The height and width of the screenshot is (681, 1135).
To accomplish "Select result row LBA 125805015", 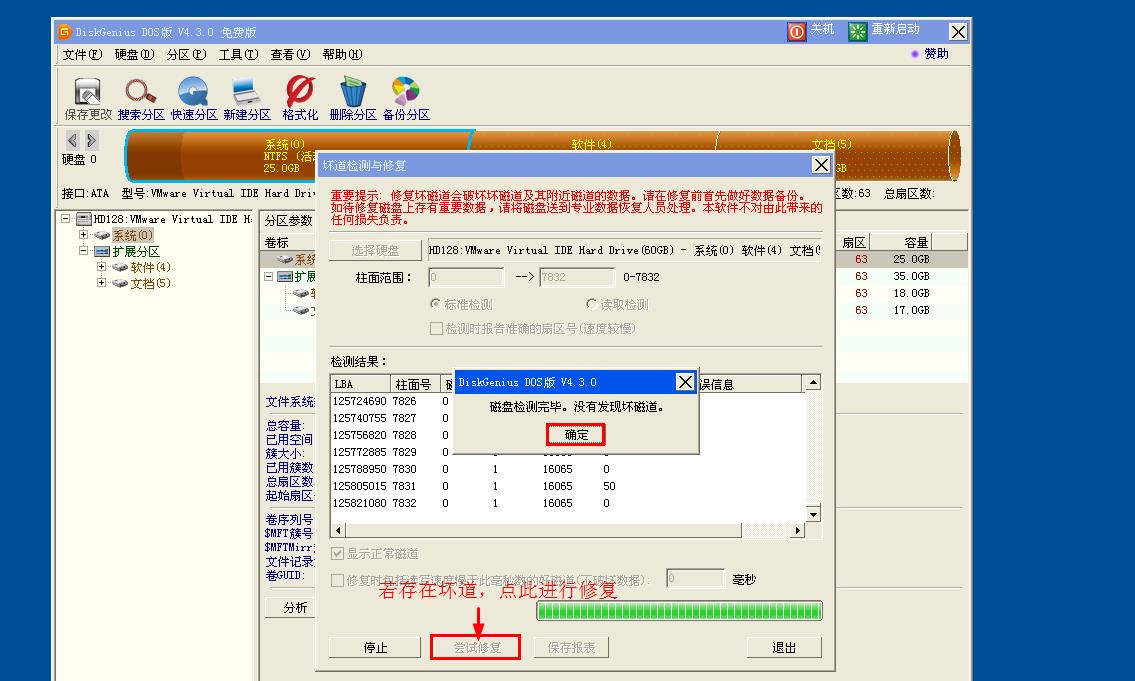I will click(x=568, y=486).
